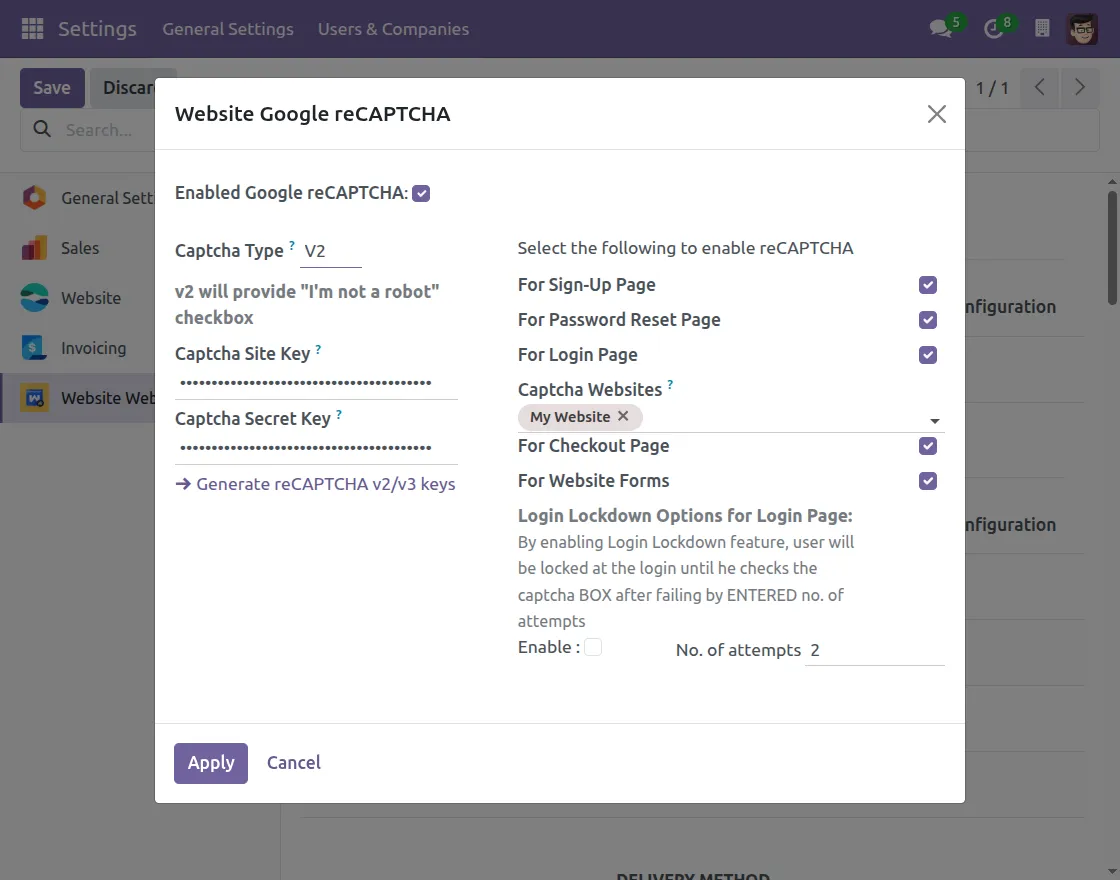Click the Settings app title
The height and width of the screenshot is (880, 1120).
97,29
